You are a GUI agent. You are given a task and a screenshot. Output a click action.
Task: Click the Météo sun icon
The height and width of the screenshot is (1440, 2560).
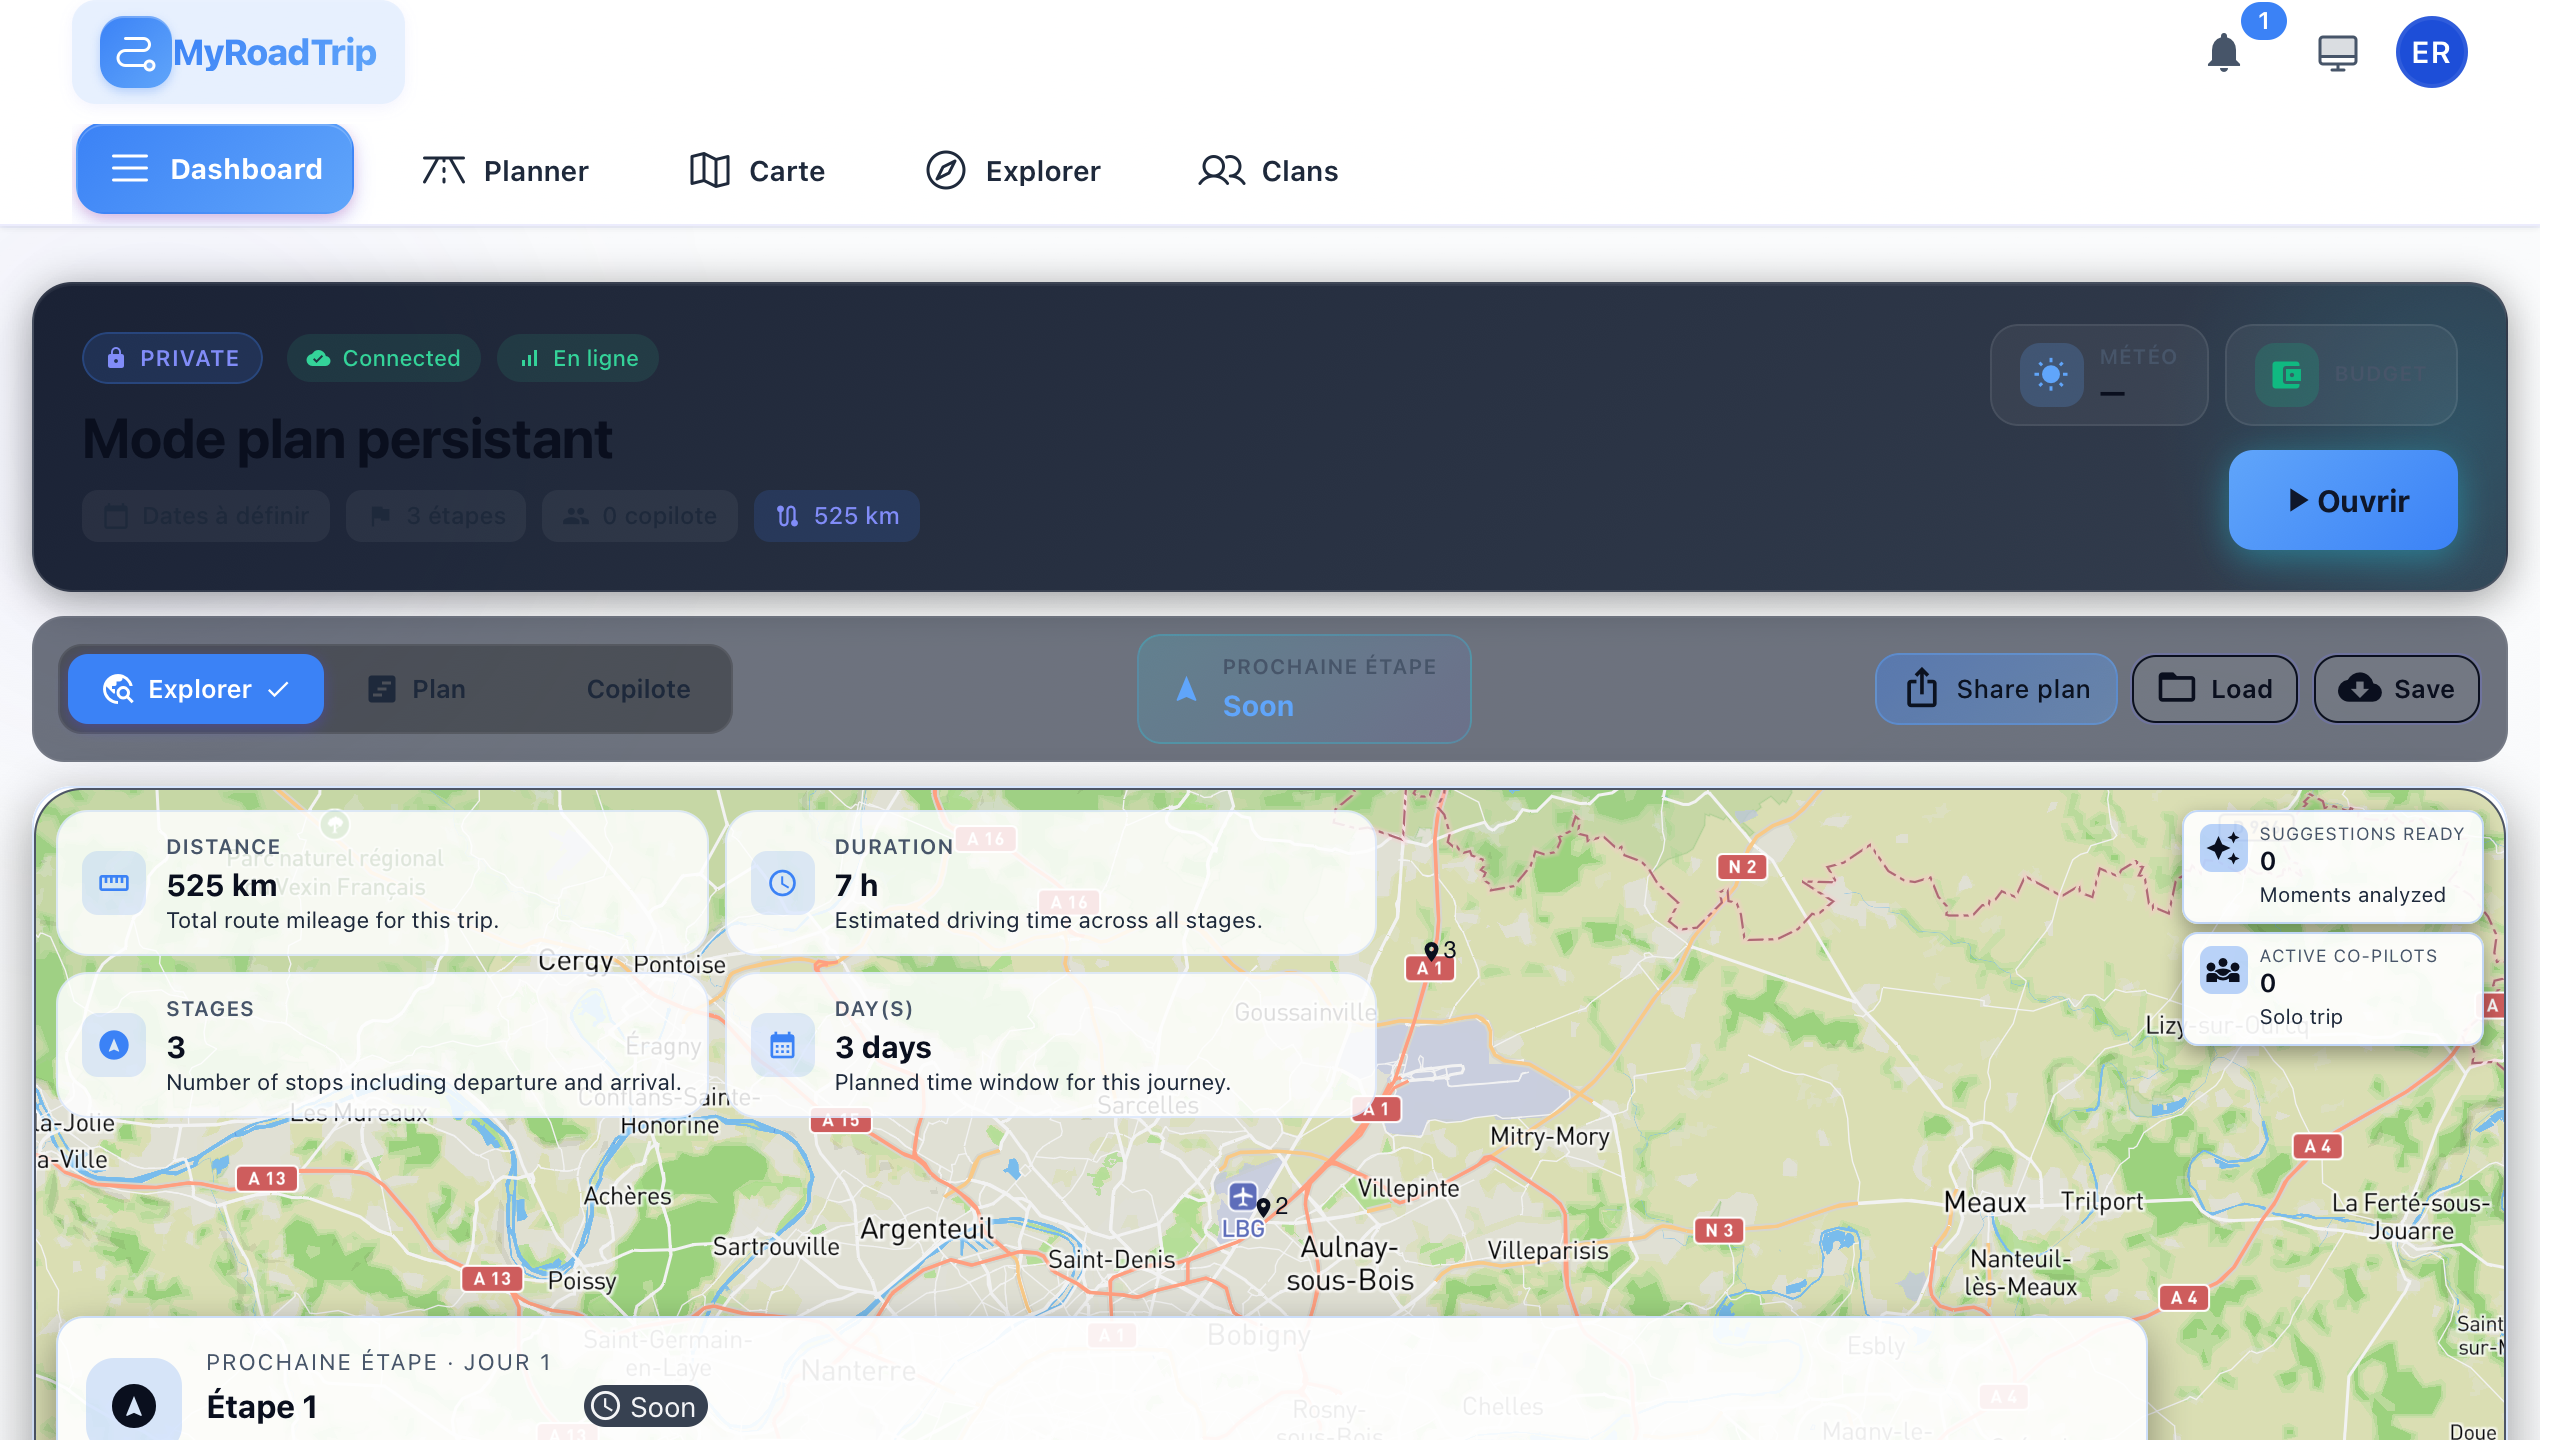point(2051,375)
